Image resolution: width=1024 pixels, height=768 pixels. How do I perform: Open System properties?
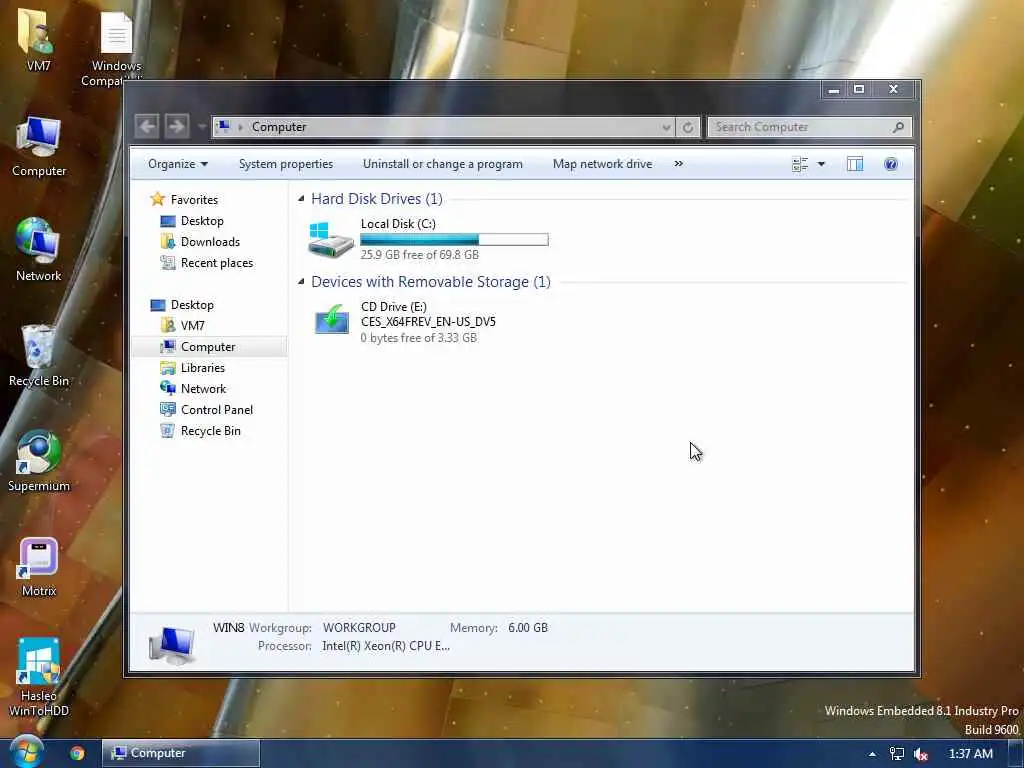point(286,164)
